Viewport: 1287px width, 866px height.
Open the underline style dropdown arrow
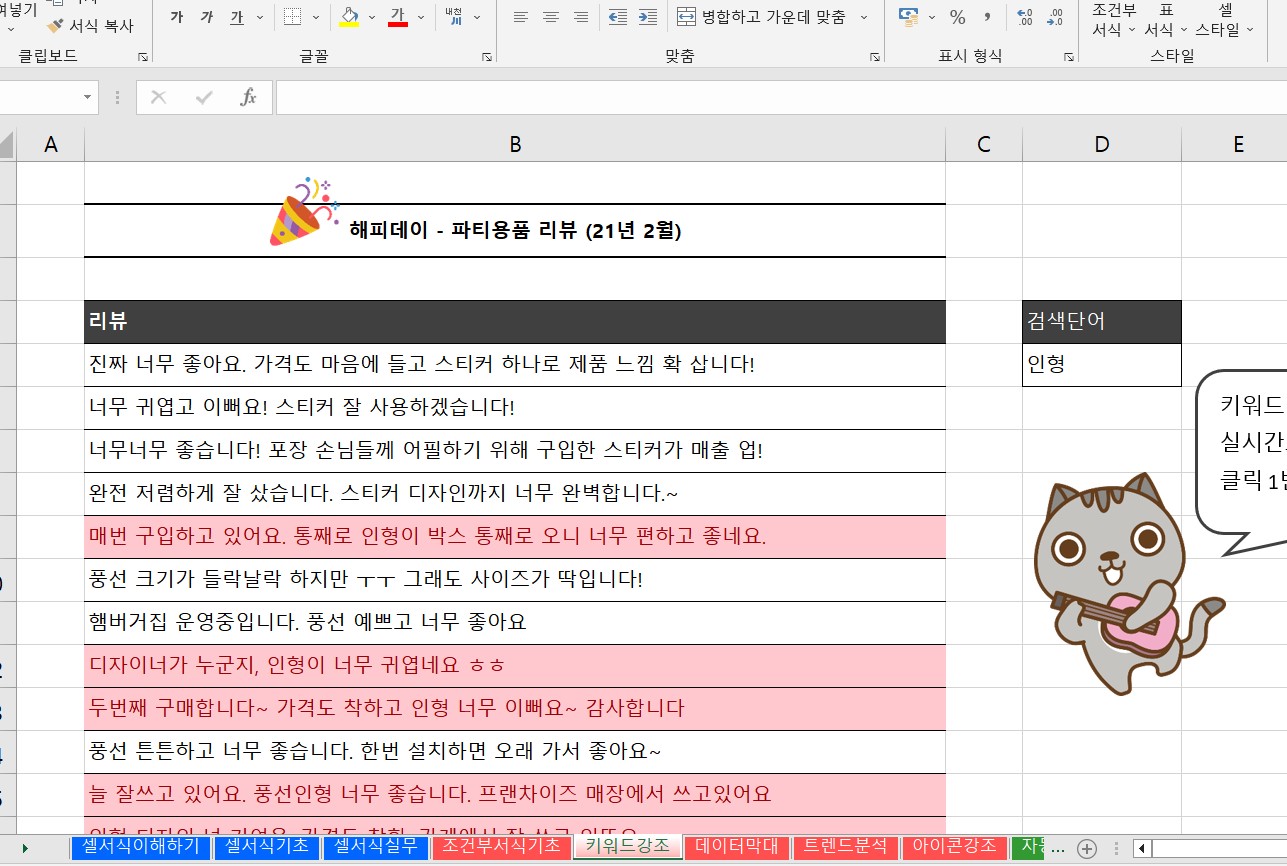point(261,18)
